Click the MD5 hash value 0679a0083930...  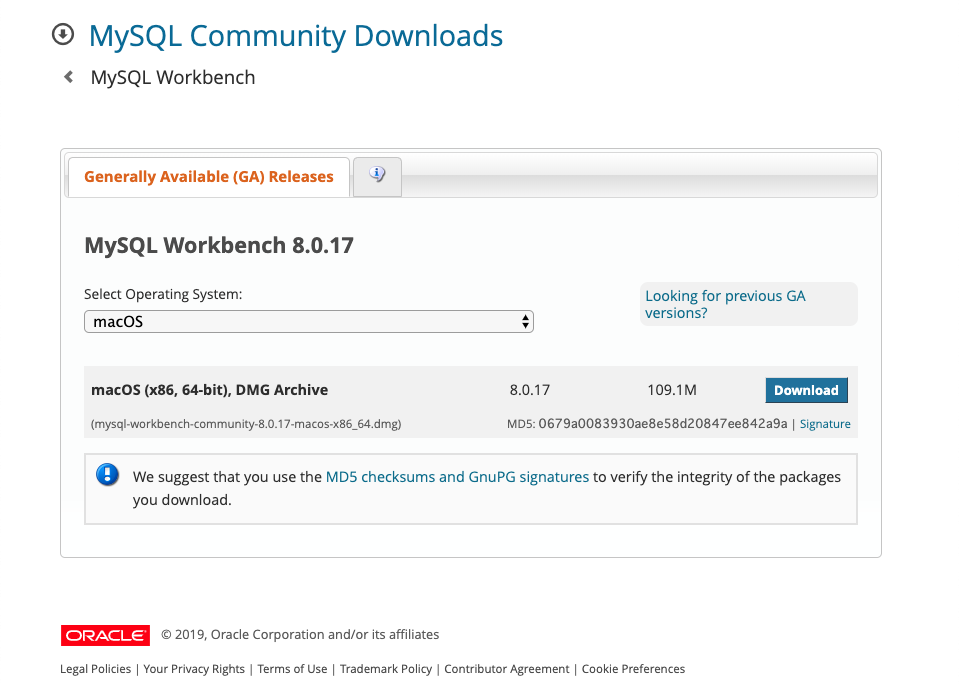(663, 424)
